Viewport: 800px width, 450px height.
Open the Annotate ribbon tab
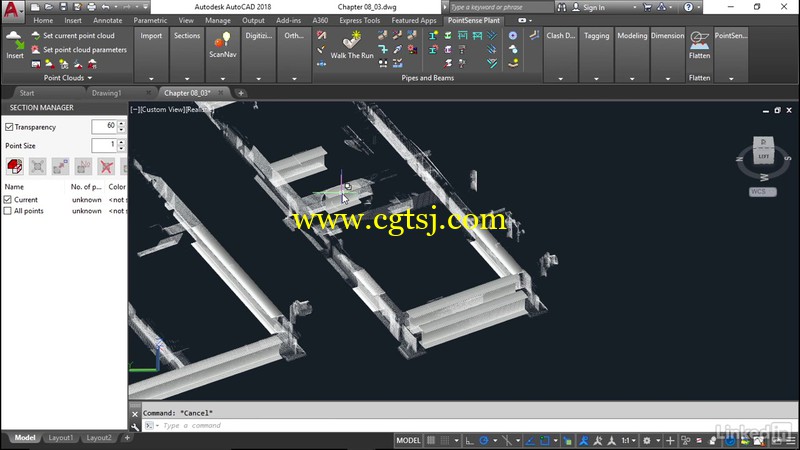[x=107, y=20]
